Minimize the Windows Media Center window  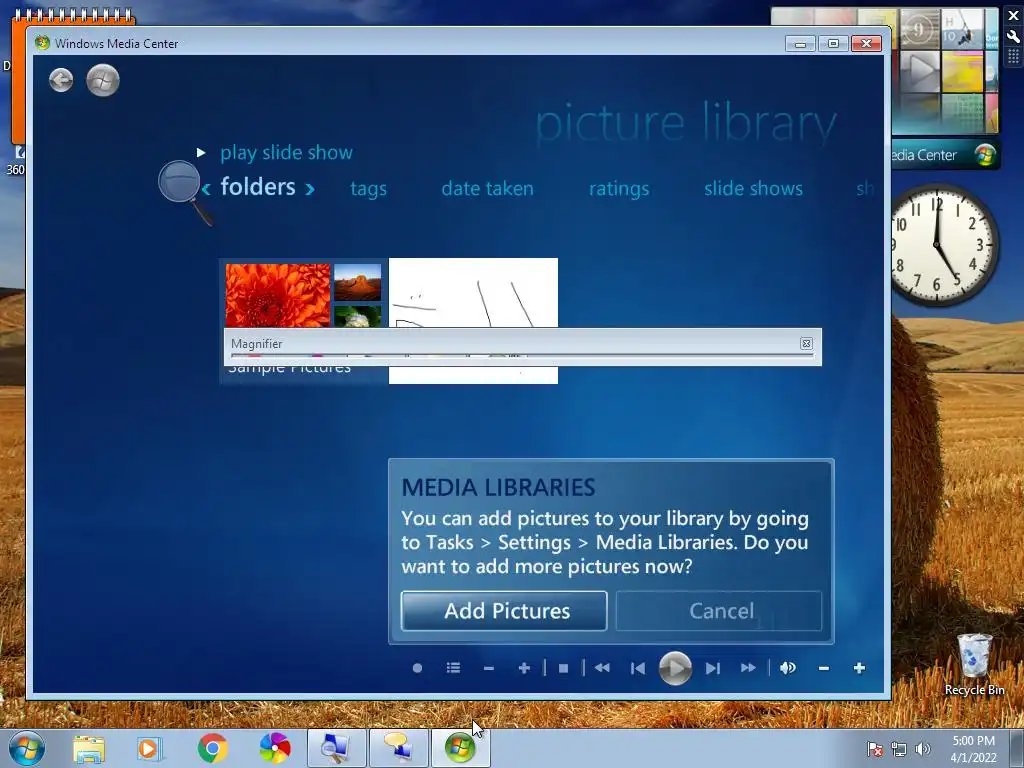click(x=800, y=44)
